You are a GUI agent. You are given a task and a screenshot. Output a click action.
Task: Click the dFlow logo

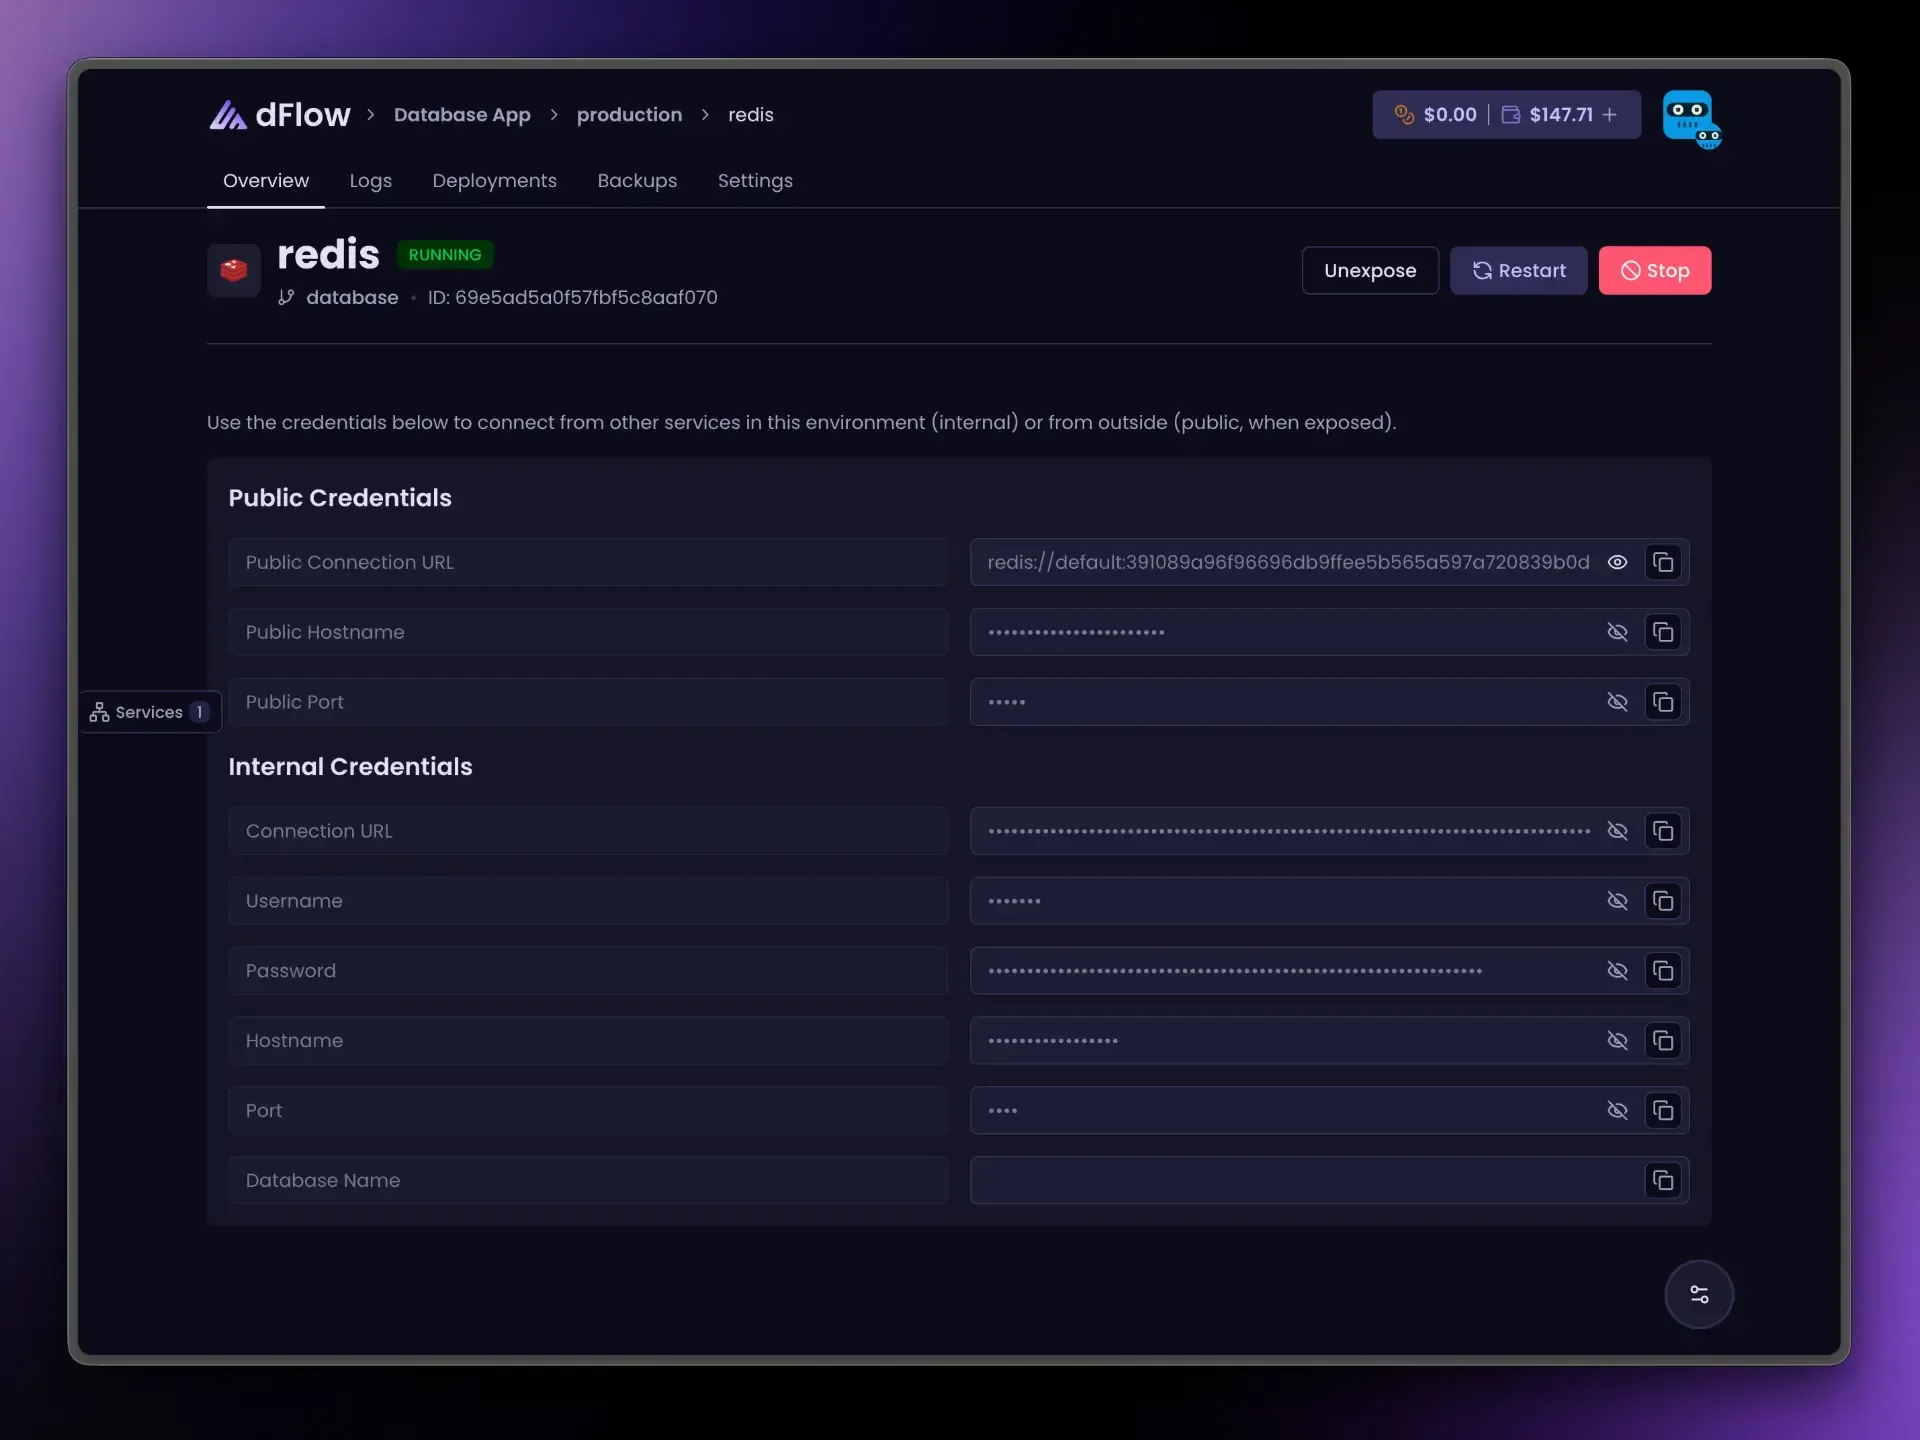coord(280,115)
